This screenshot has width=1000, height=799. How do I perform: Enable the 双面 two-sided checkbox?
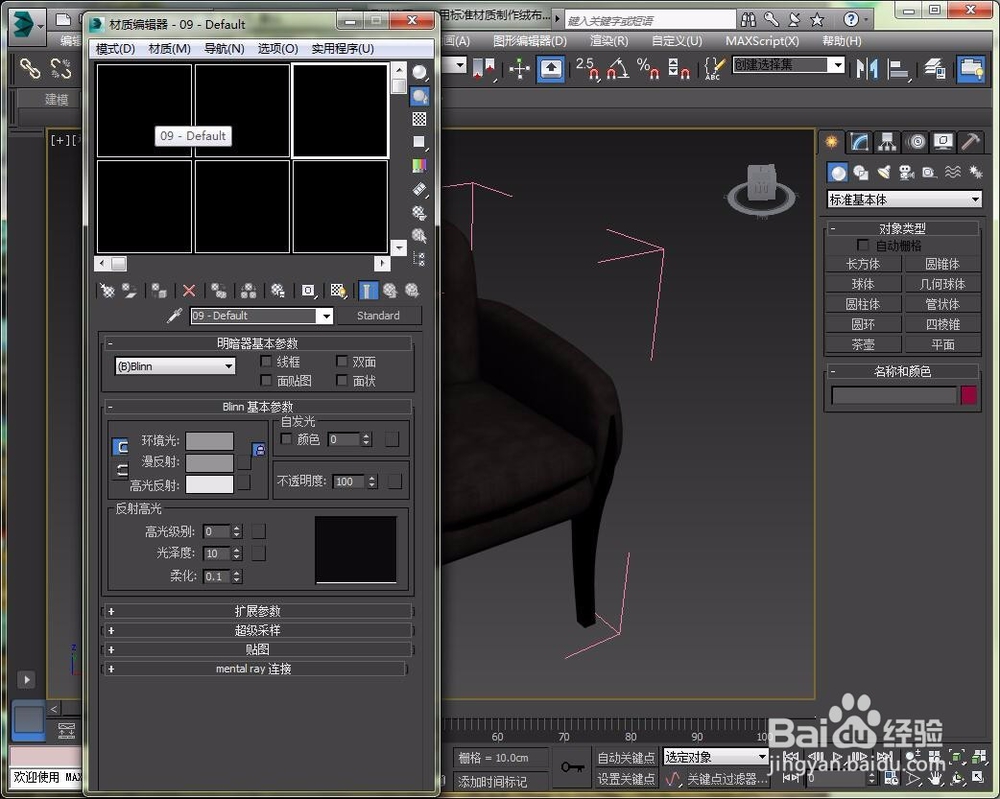click(342, 362)
